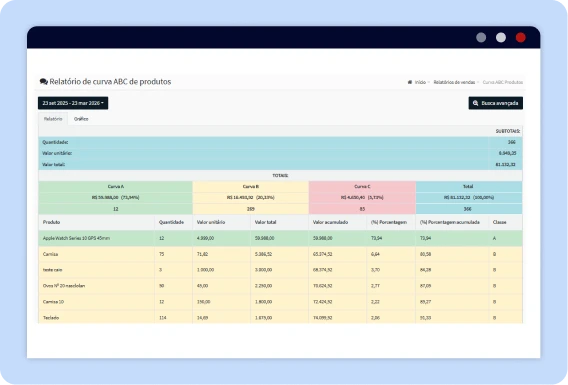
Task: Switch to the Relatório tab
Action: coord(53,119)
